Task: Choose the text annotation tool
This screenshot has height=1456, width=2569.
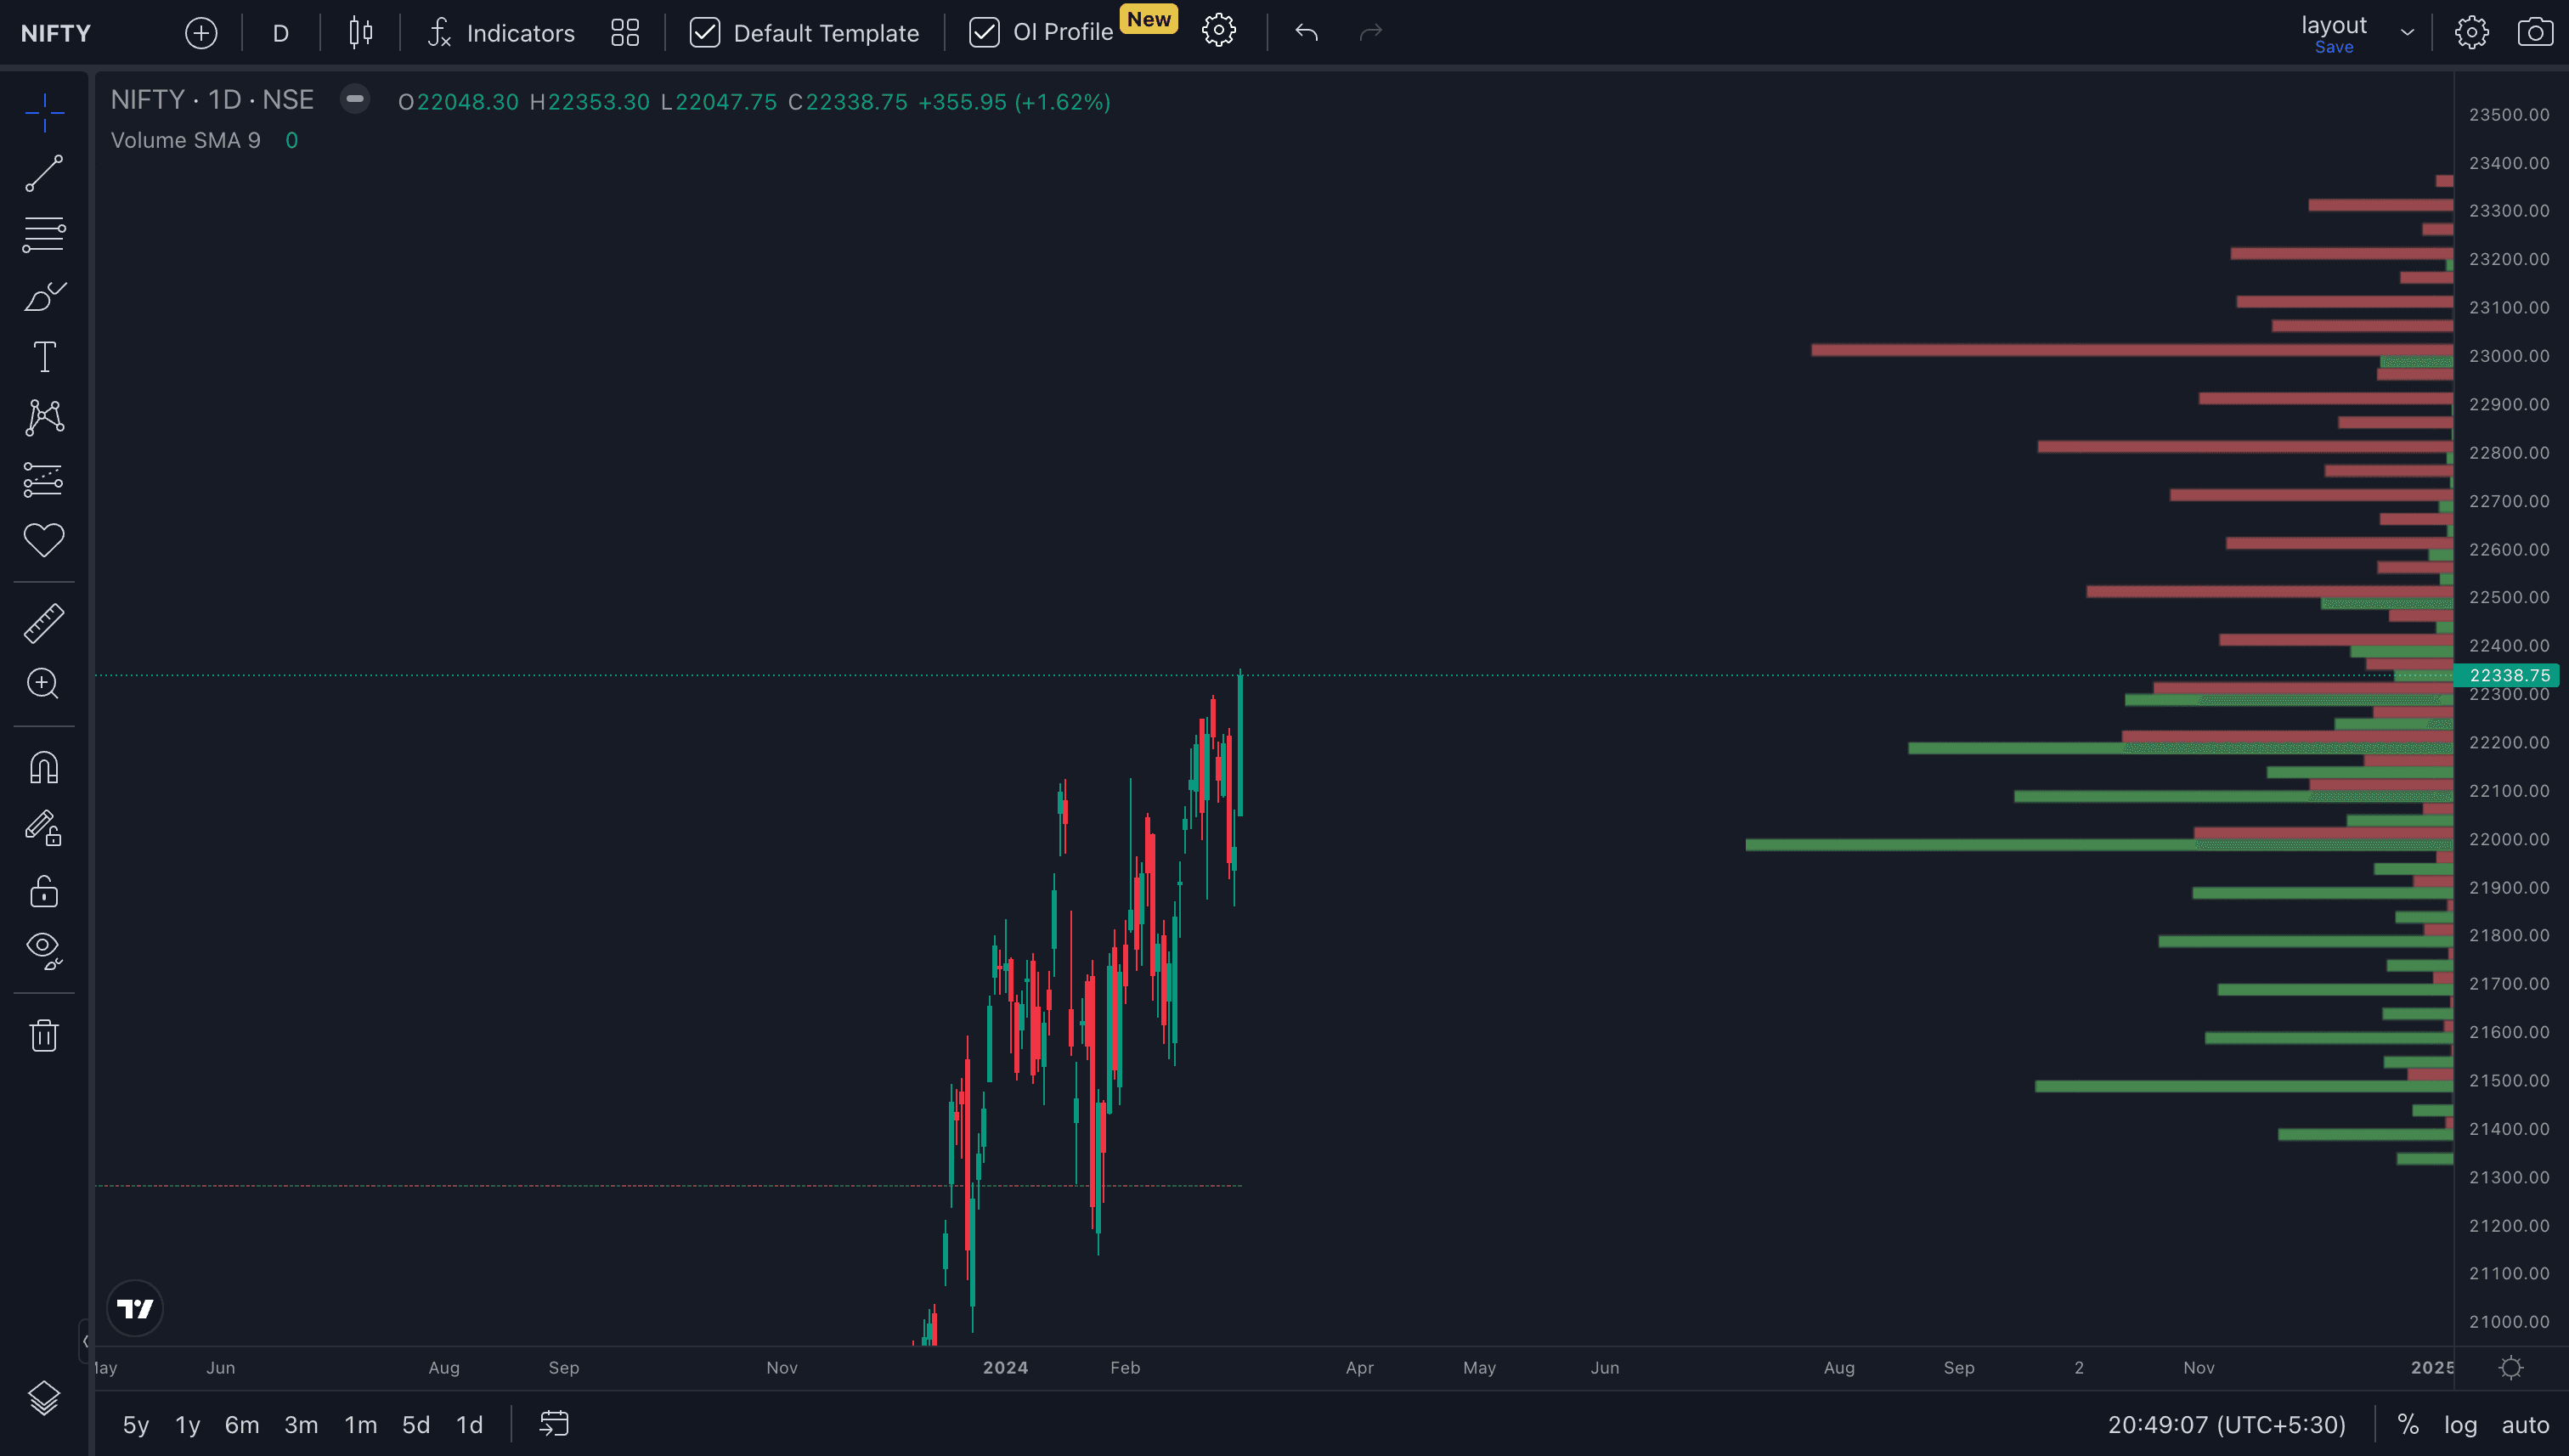Action: (x=44, y=357)
